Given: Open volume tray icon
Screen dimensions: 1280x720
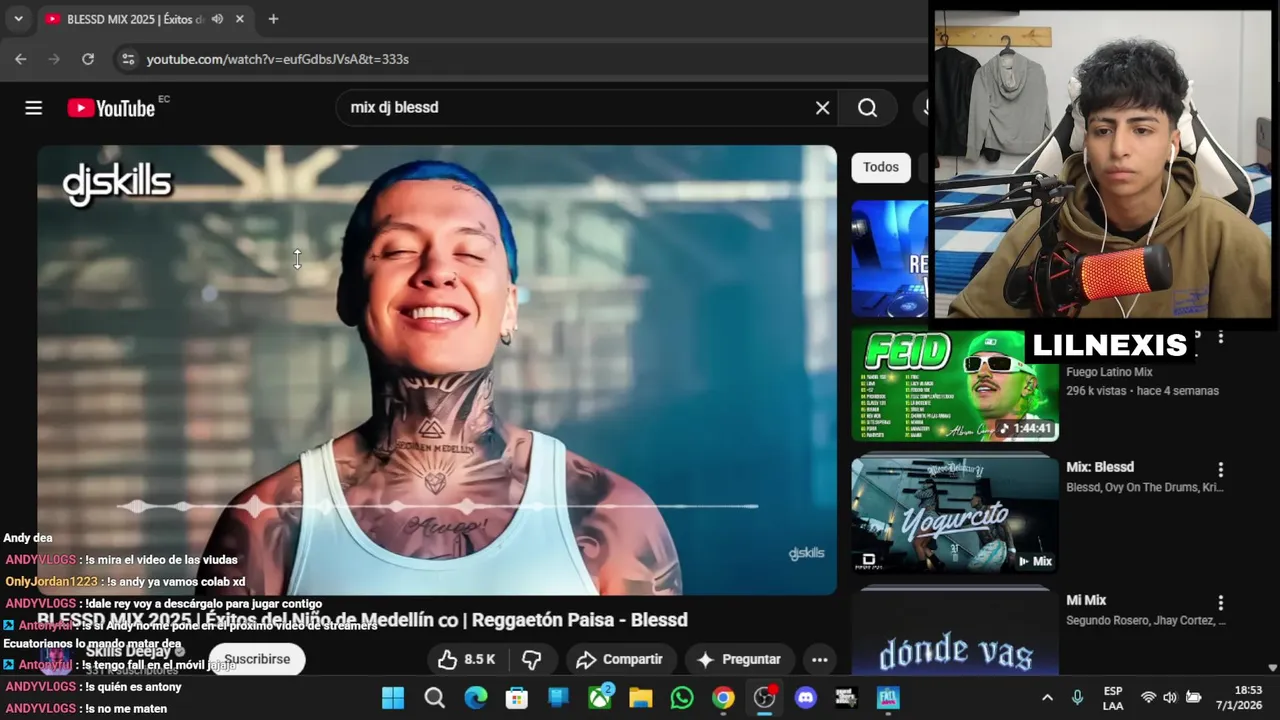Looking at the screenshot, I should [x=1170, y=698].
